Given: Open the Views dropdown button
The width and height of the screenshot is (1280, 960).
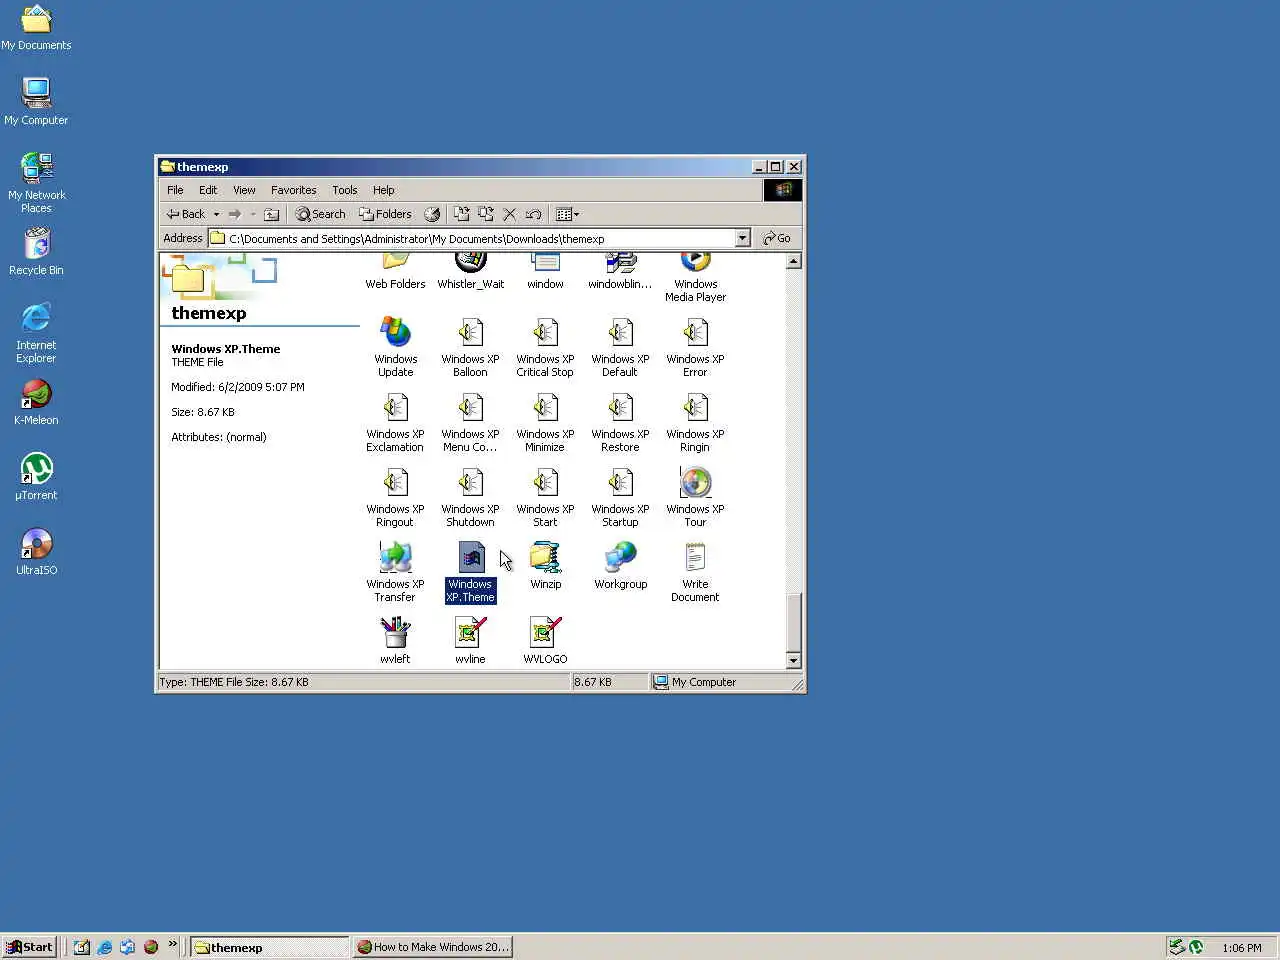Looking at the screenshot, I should (567, 214).
